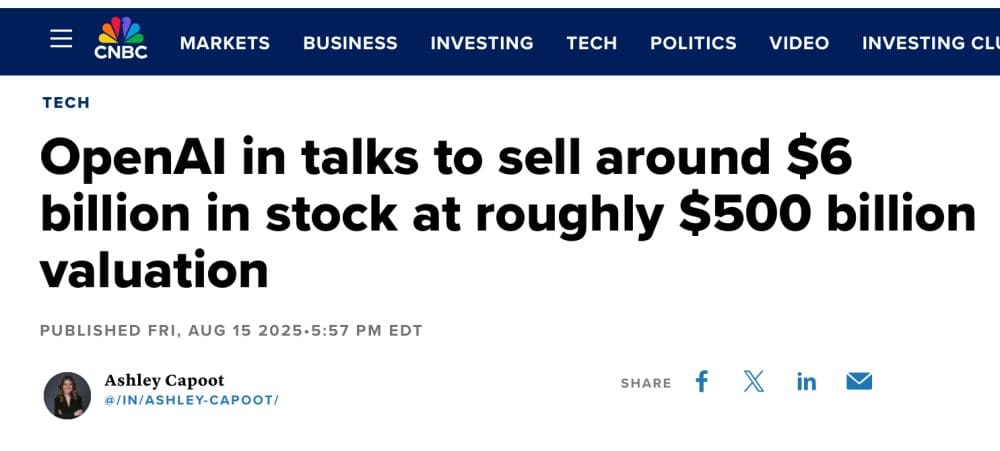Open the Video section
The image size is (1000, 451).
click(x=799, y=43)
